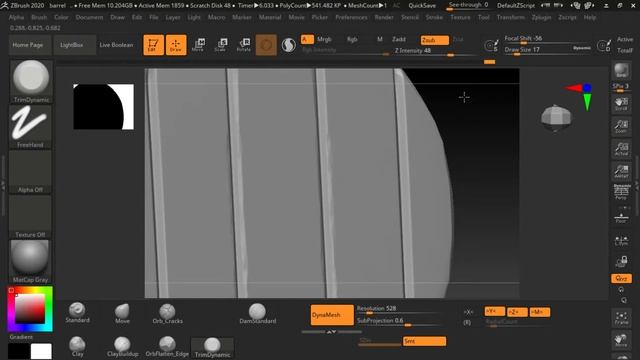Choose the ClayBuildup brush
Screen dimensions: 640x360
click(x=122, y=347)
